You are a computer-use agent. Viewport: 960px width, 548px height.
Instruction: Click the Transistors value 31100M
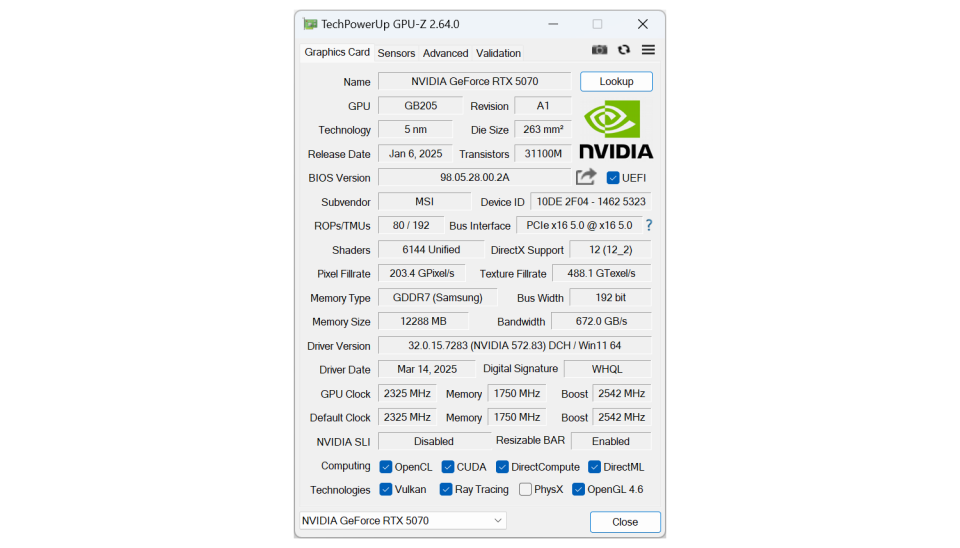coord(543,154)
